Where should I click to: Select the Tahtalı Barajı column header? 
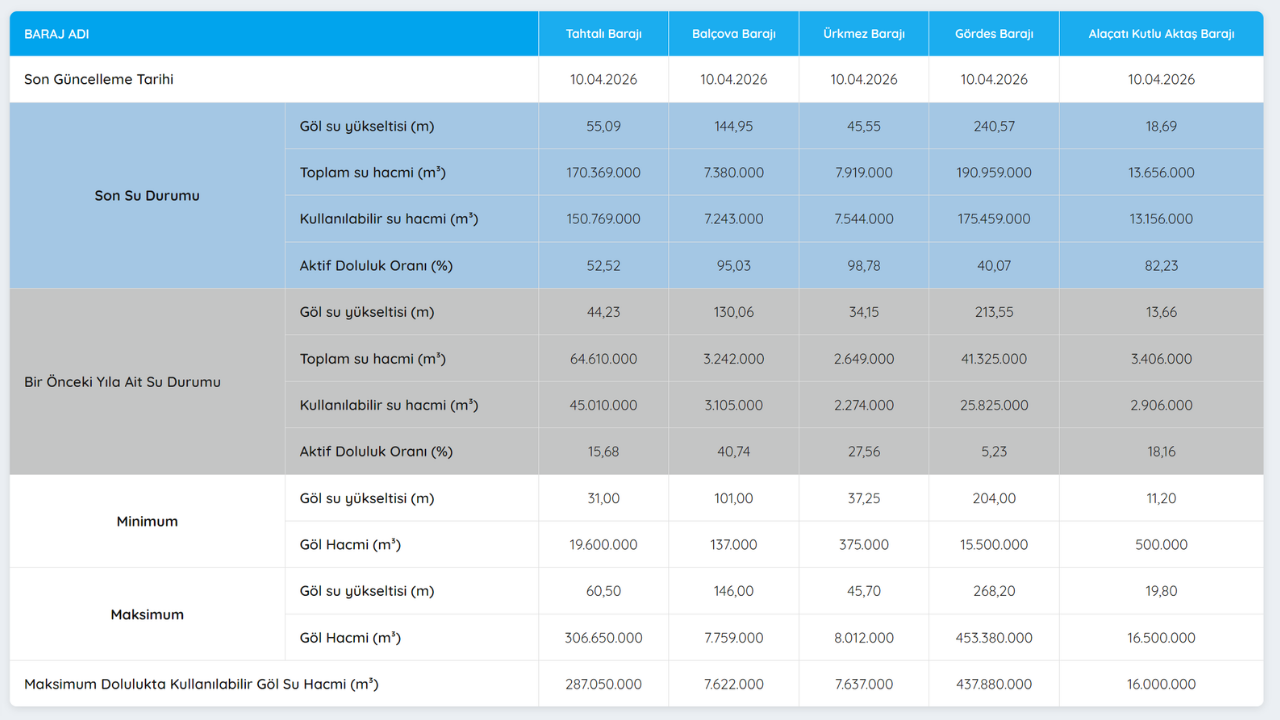click(x=603, y=34)
